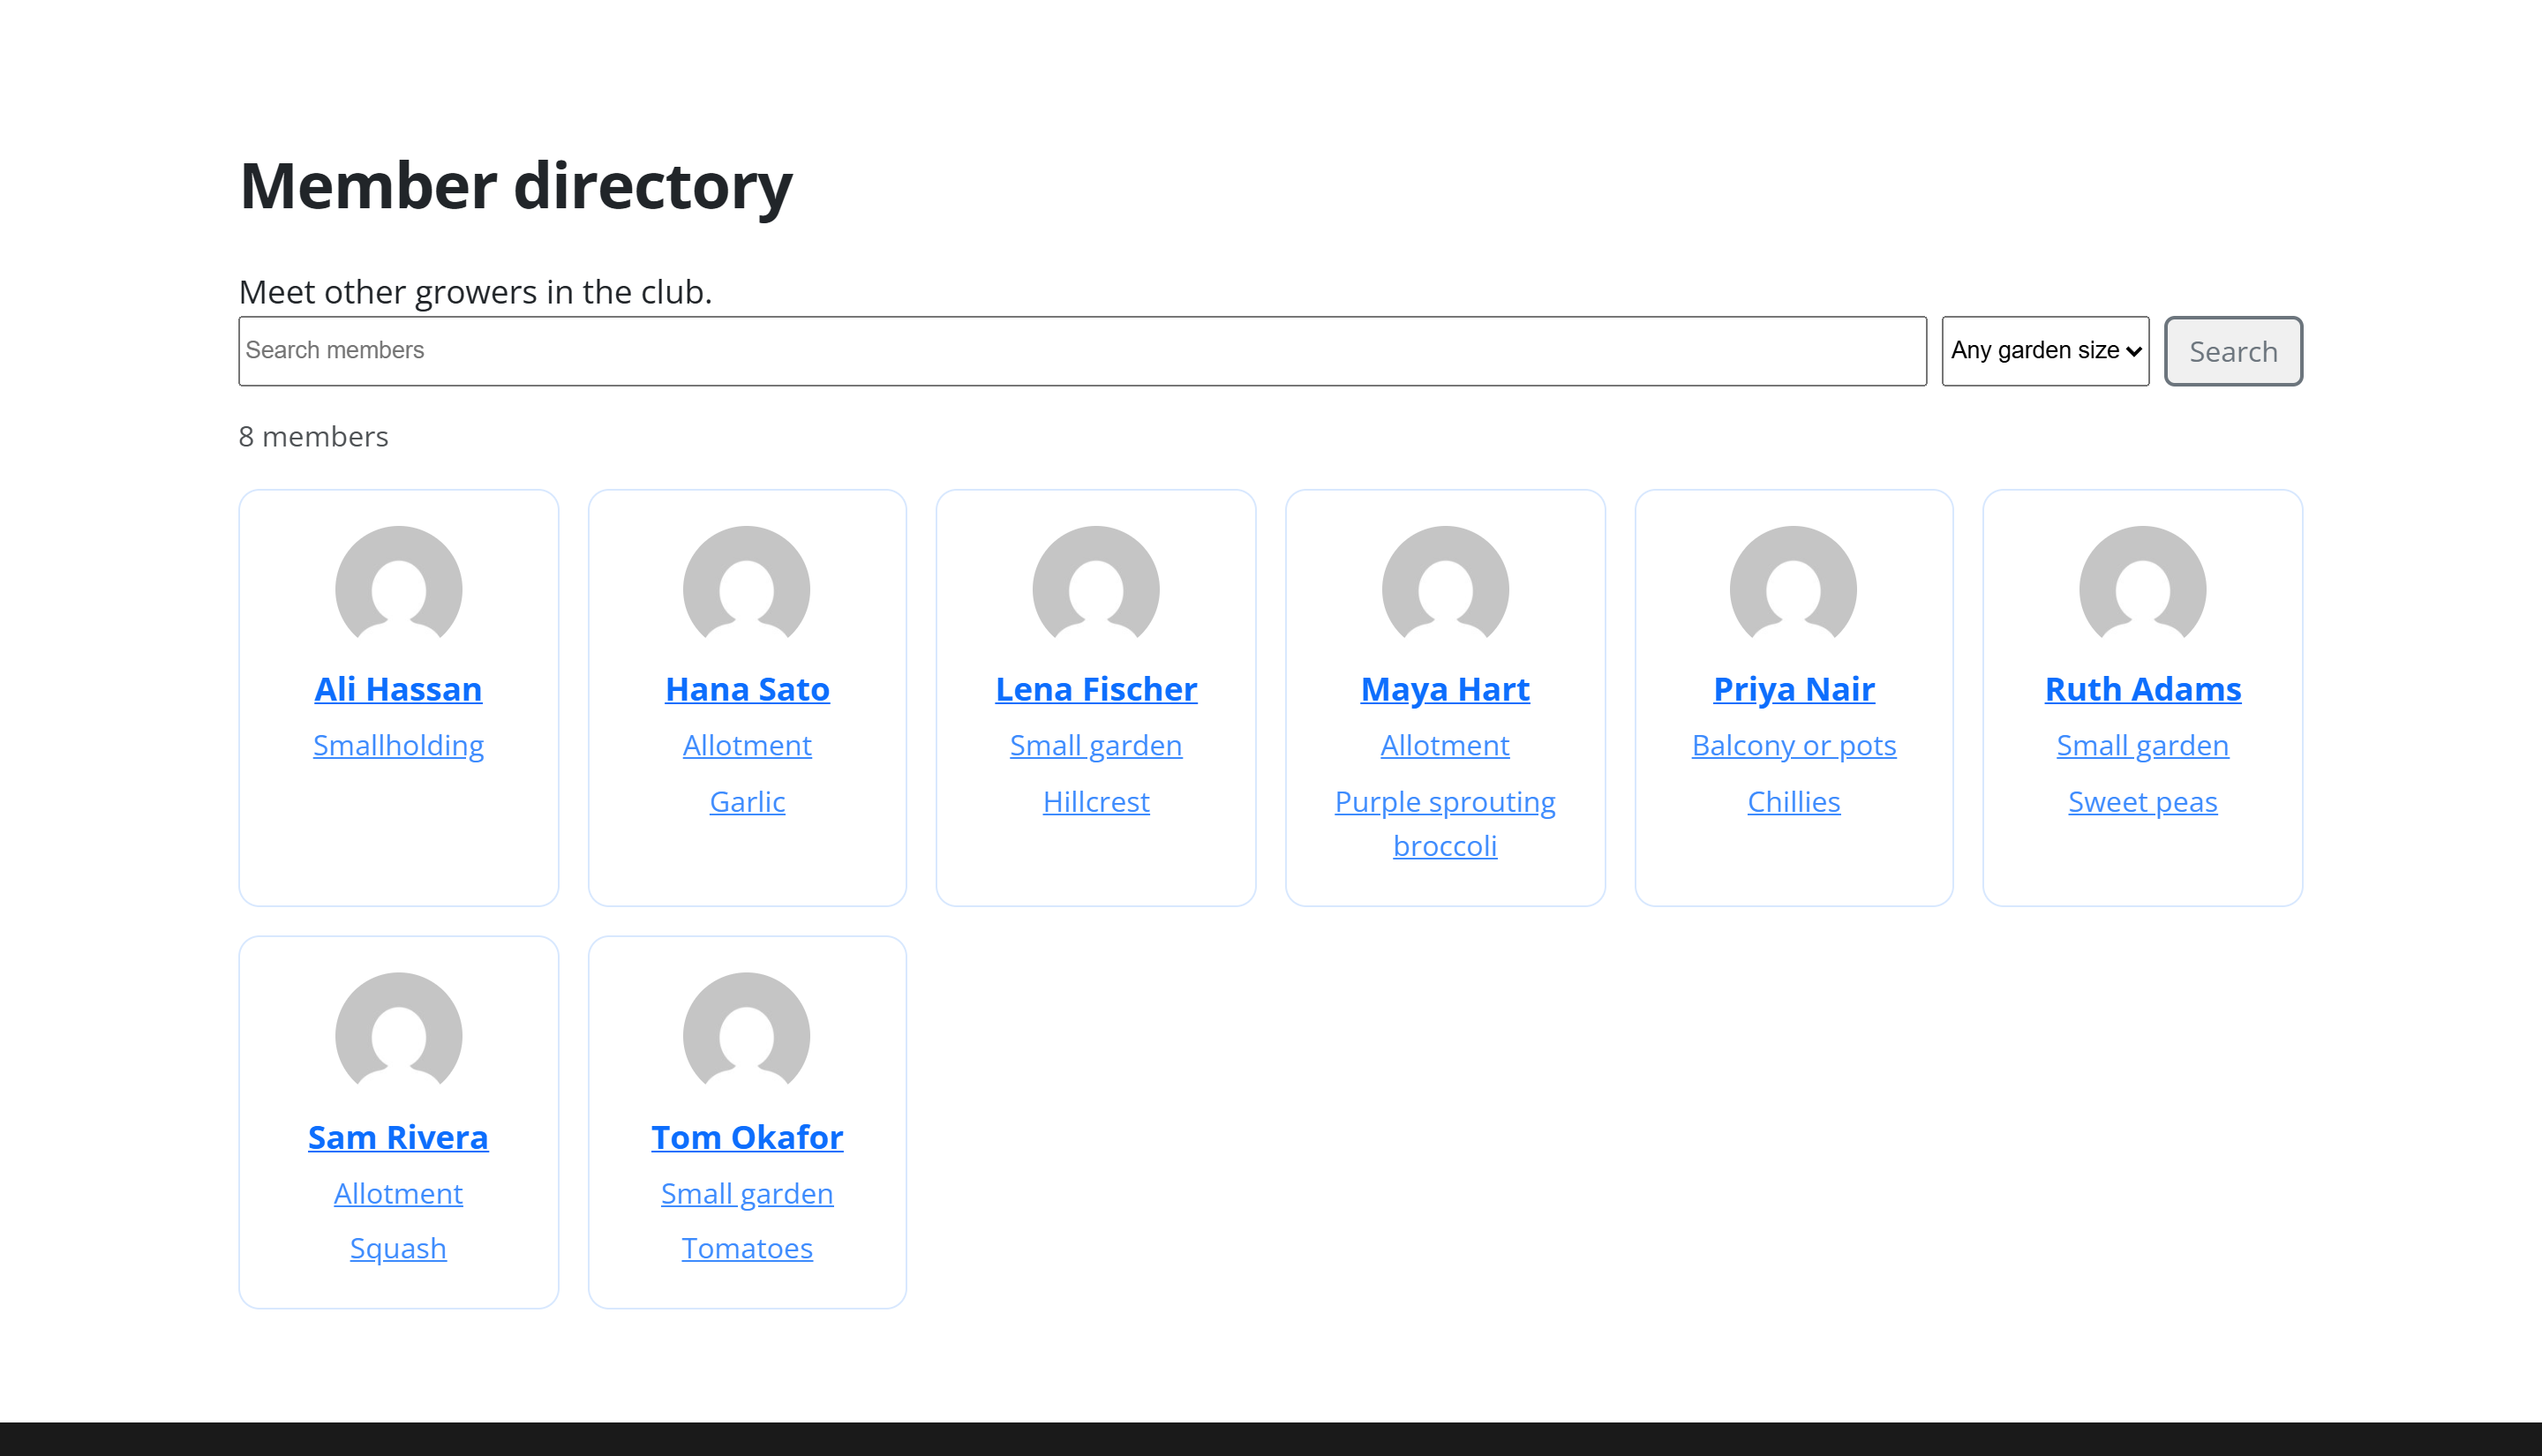Click the "8 members" count text

coord(313,437)
